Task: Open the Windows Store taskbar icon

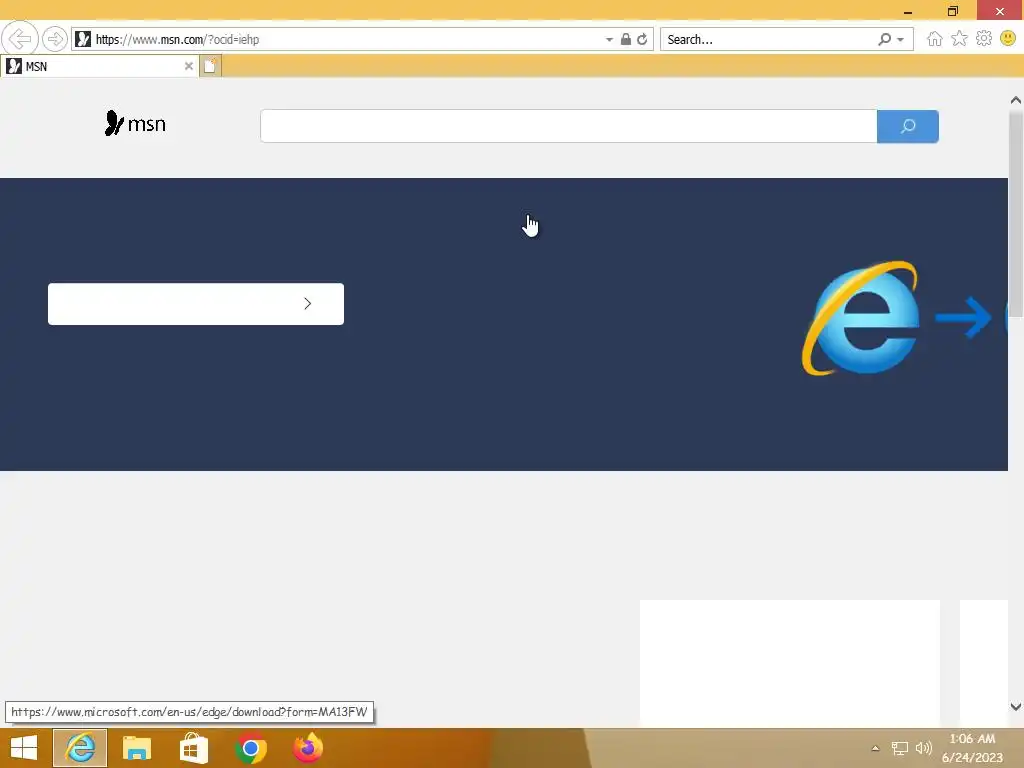Action: click(x=193, y=748)
